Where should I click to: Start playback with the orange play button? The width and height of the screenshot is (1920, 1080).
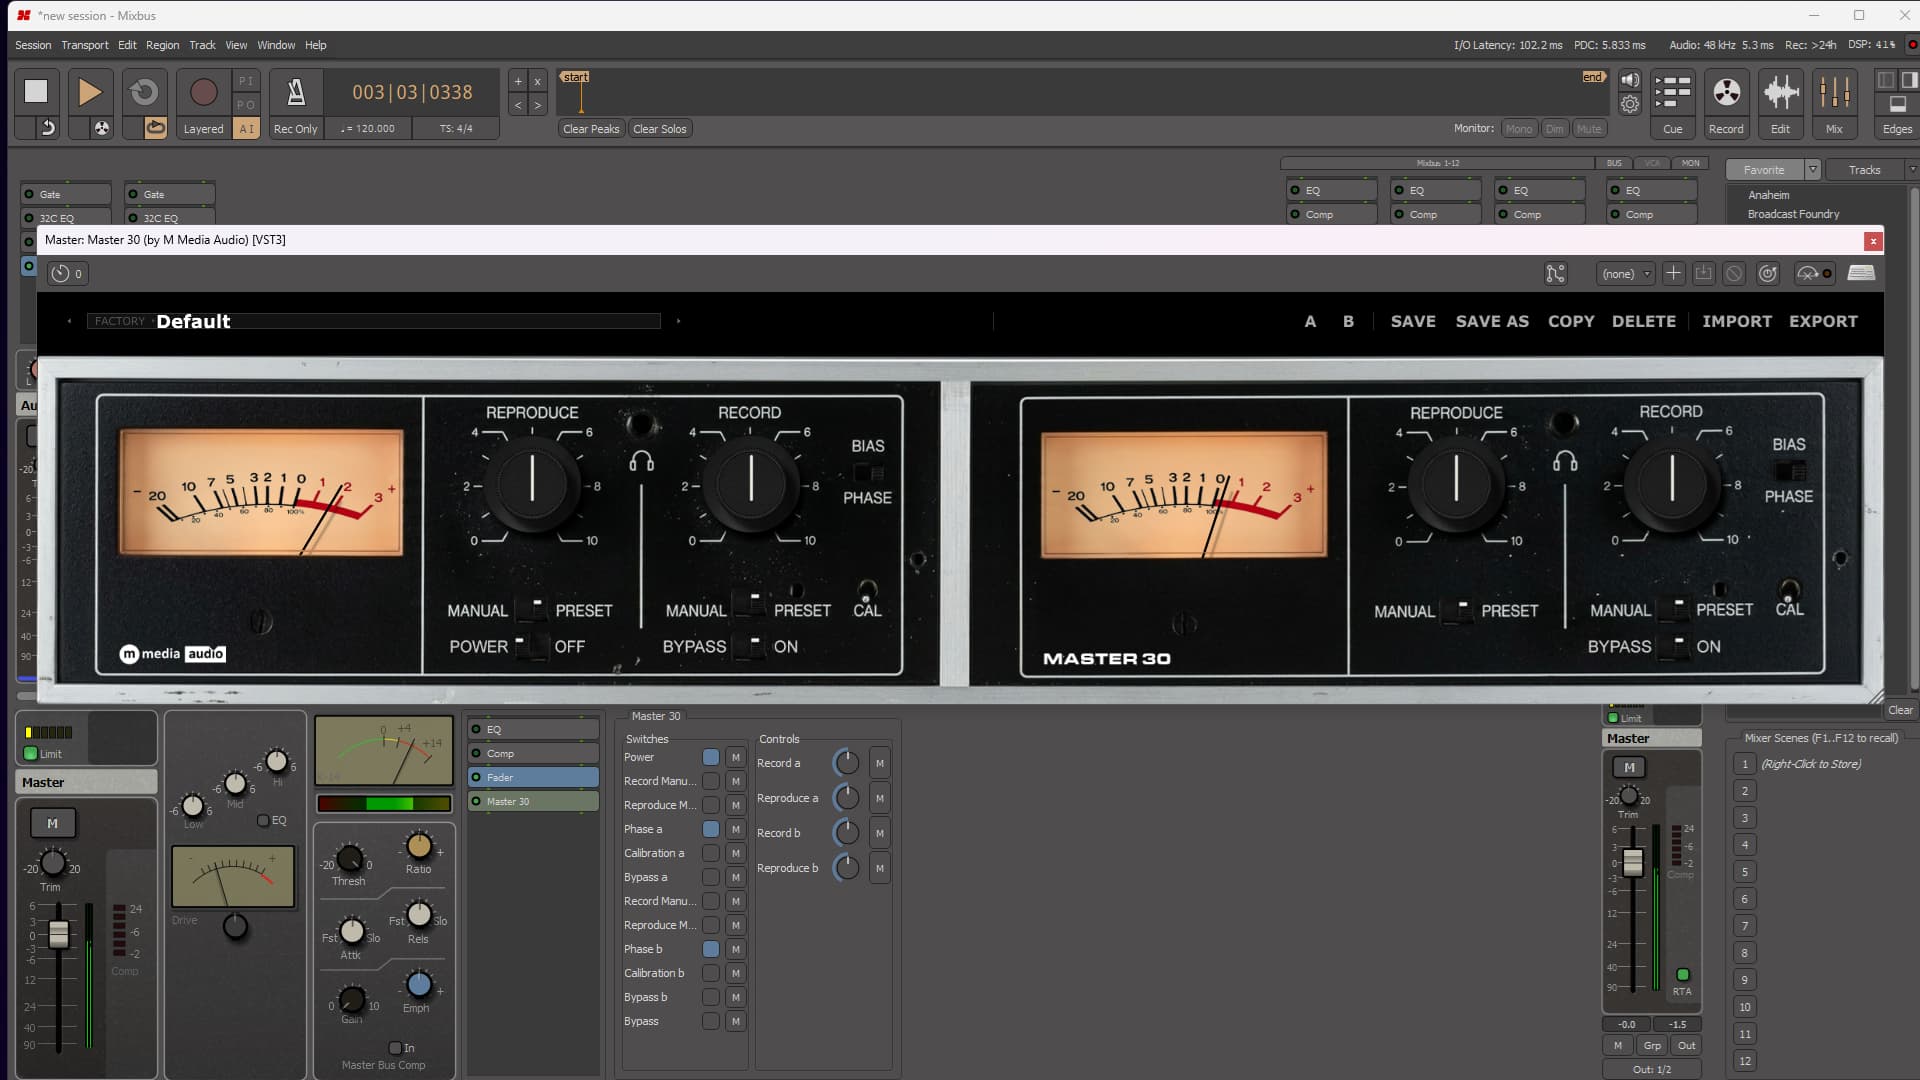[x=89, y=91]
